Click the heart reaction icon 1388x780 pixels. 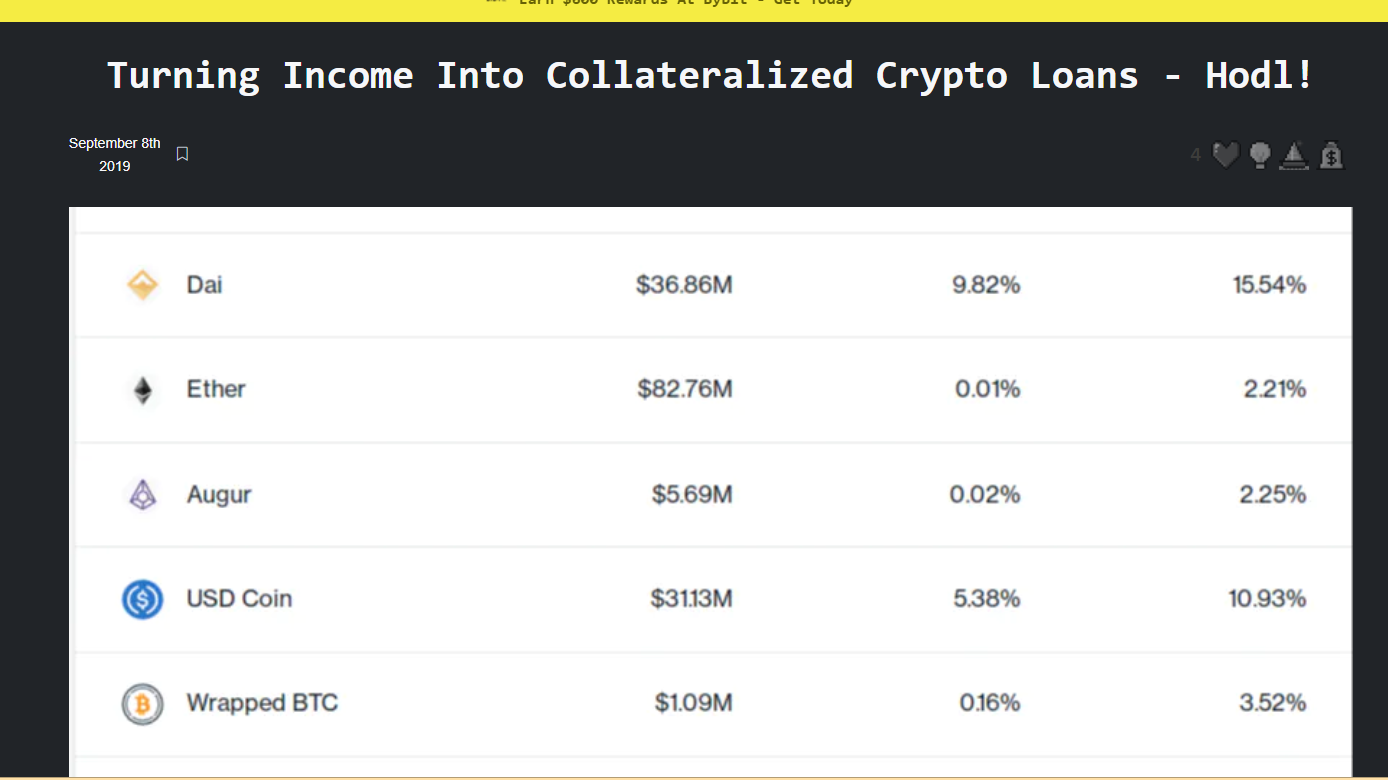click(1225, 155)
